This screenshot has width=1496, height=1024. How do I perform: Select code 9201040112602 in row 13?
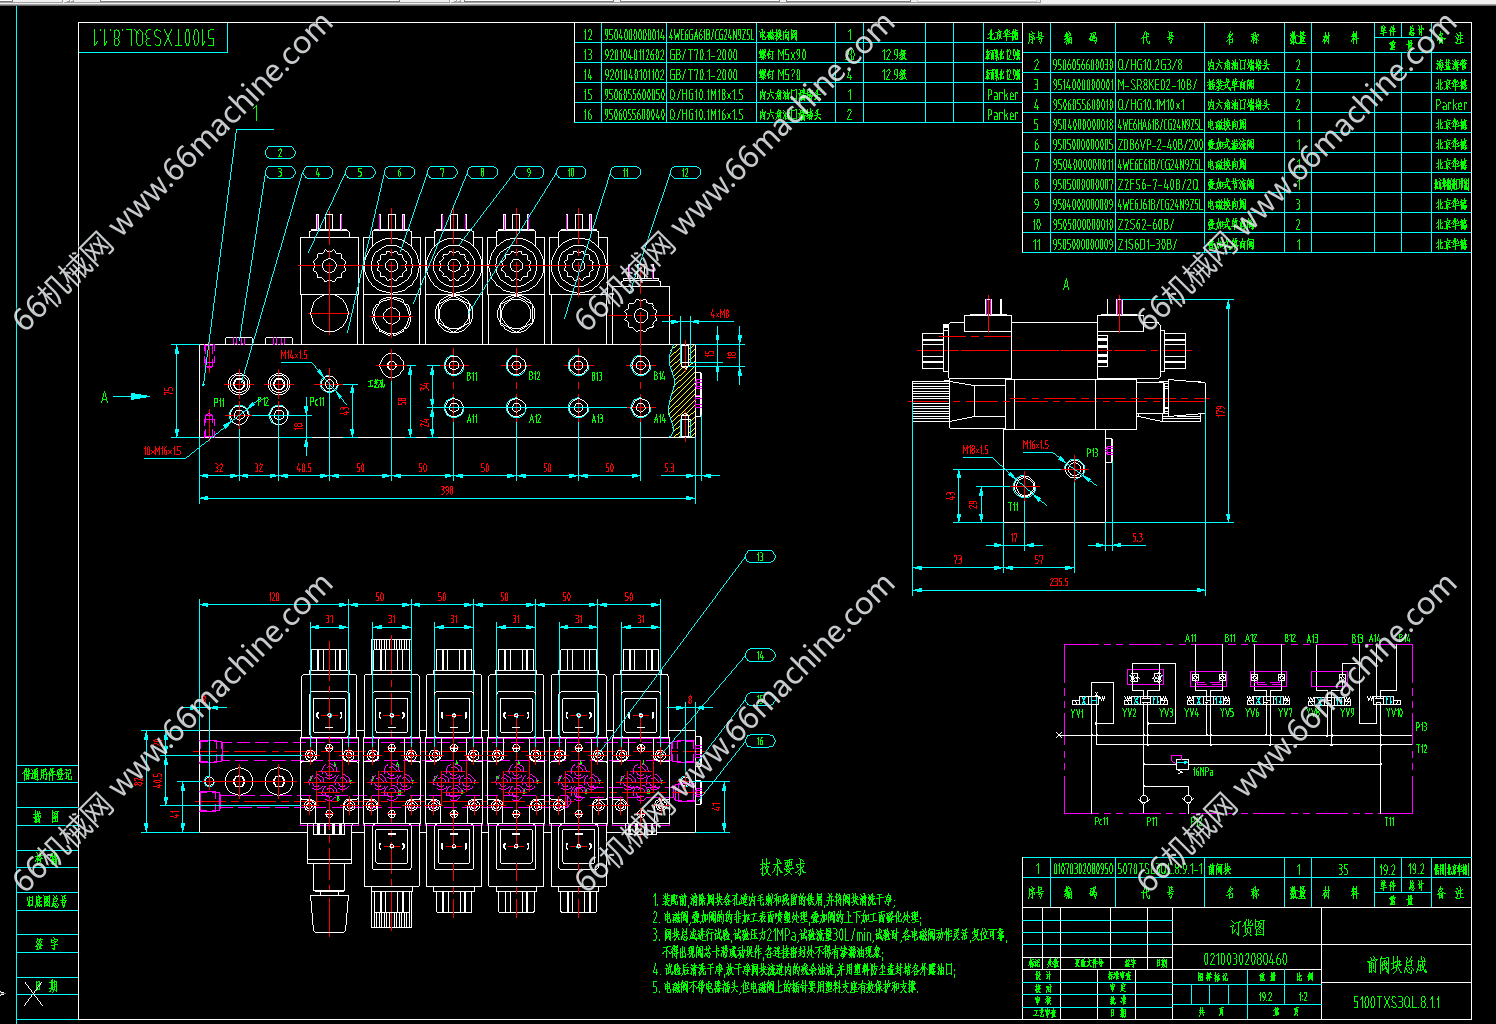coord(634,55)
